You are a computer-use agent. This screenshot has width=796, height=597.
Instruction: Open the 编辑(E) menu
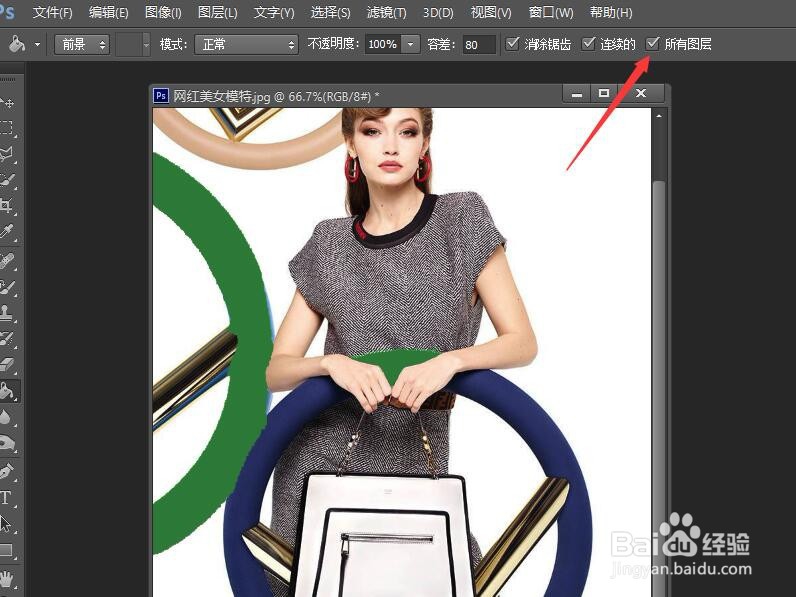click(x=108, y=12)
